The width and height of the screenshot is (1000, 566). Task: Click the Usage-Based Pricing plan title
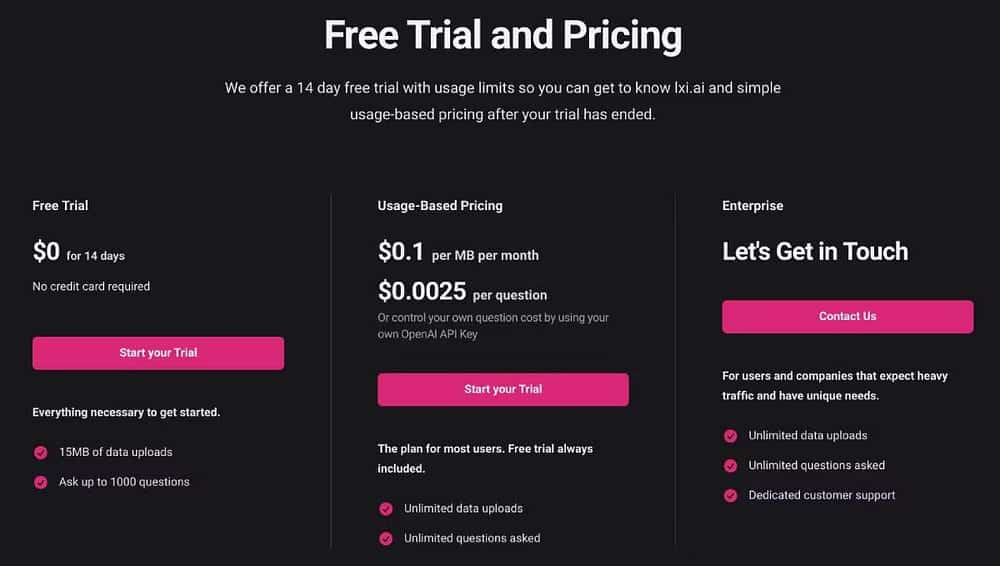[x=440, y=205]
